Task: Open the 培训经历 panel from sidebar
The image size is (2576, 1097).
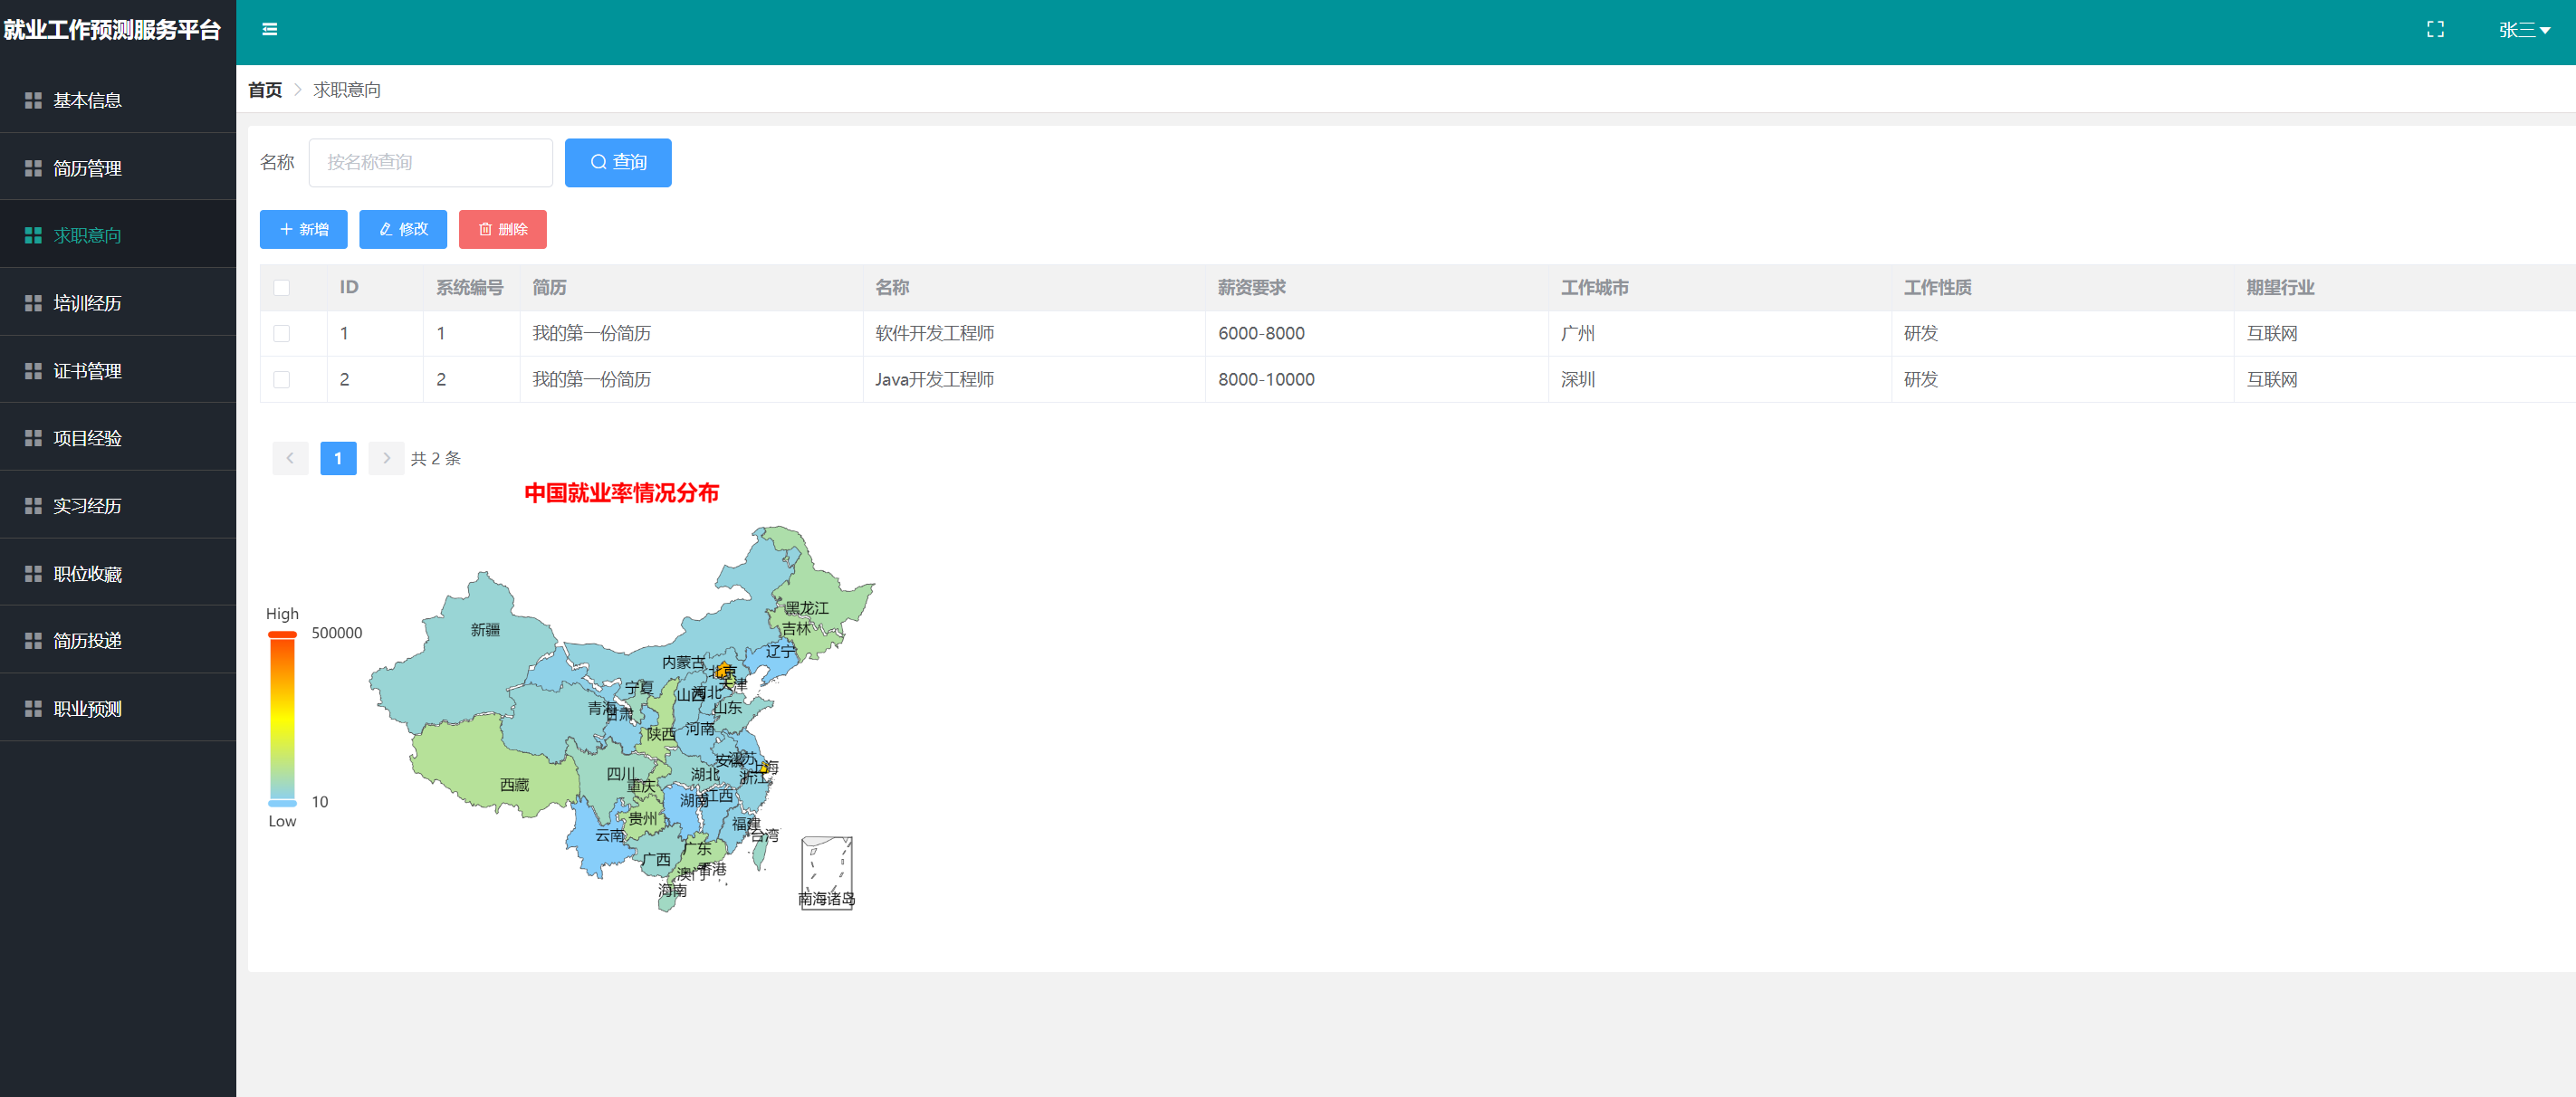Action: click(x=88, y=302)
